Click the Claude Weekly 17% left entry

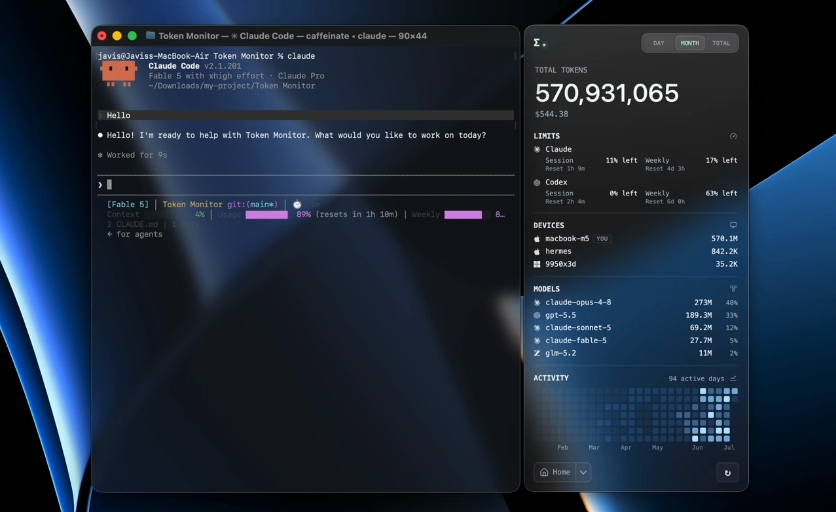coord(691,164)
